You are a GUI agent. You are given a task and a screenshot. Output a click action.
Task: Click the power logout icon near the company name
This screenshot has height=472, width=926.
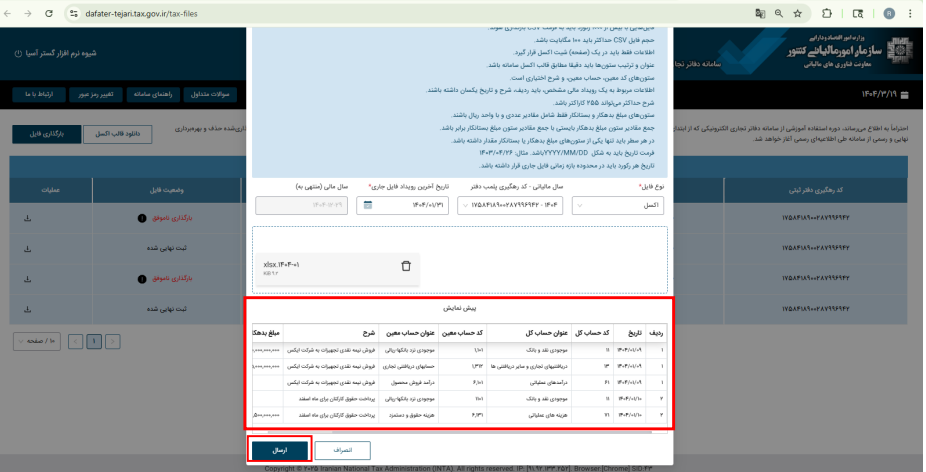pos(18,53)
